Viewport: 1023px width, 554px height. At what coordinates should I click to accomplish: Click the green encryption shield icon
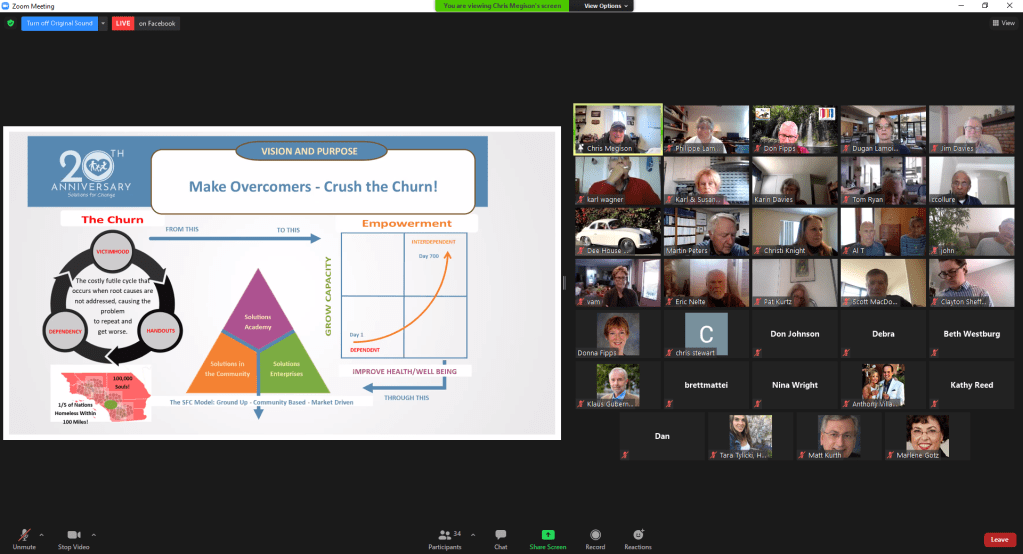(10, 23)
